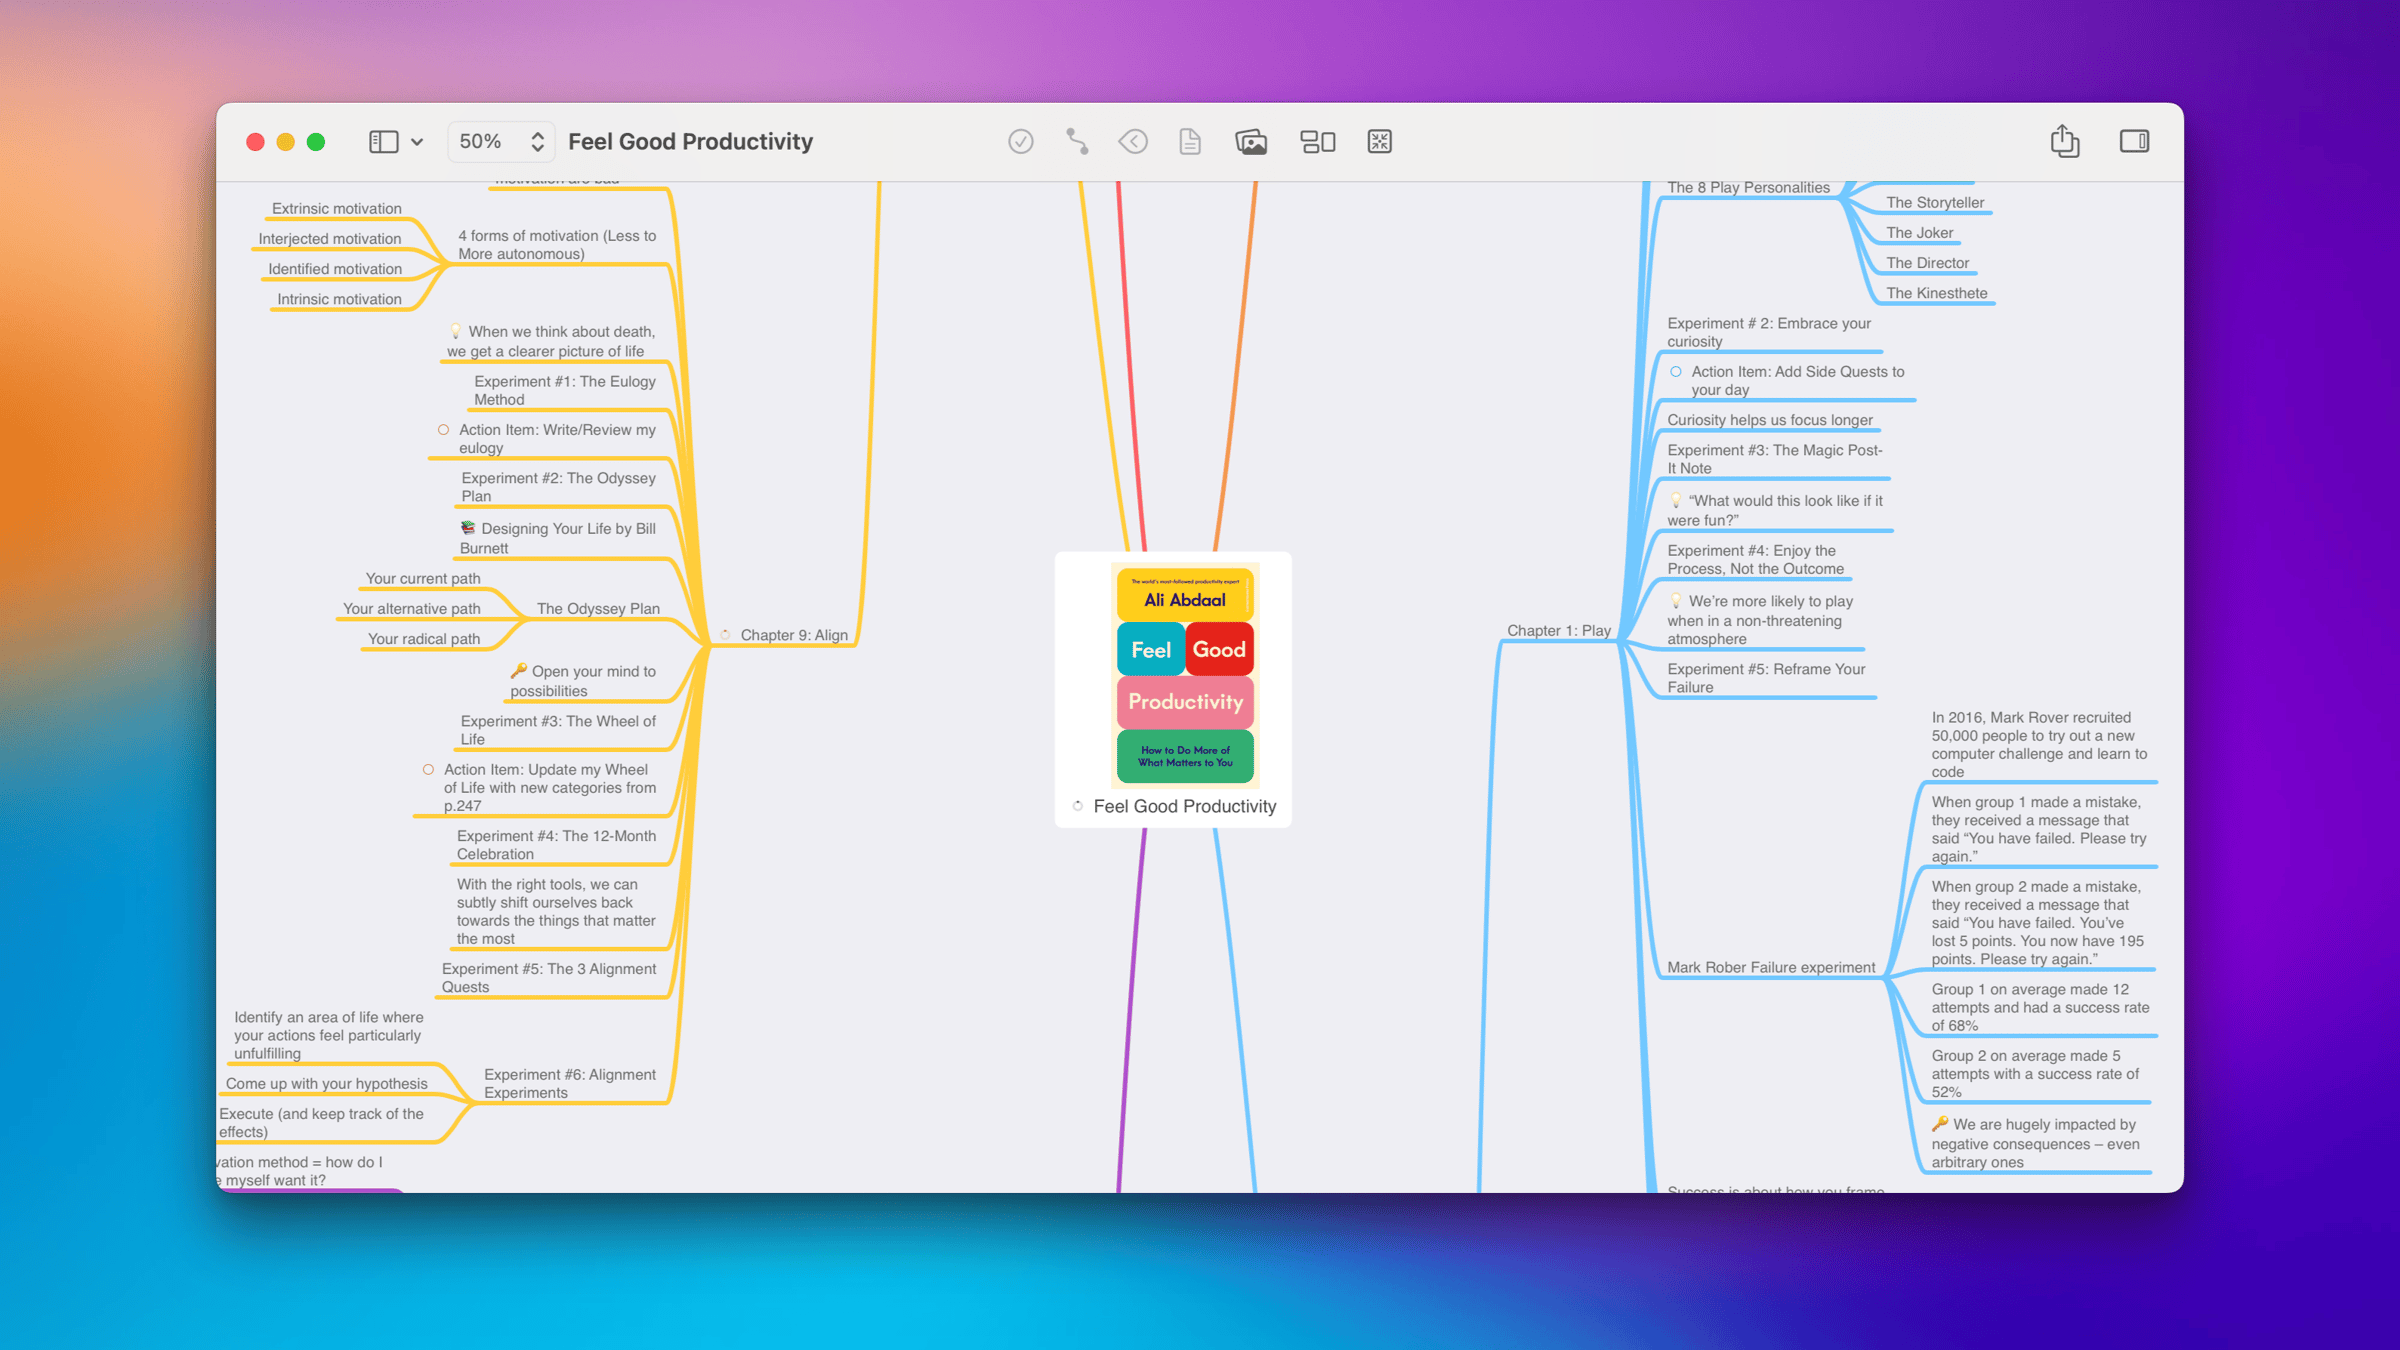Click the Intrinsic motivation node
Screen dimensions: 2400x1350
[x=339, y=299]
